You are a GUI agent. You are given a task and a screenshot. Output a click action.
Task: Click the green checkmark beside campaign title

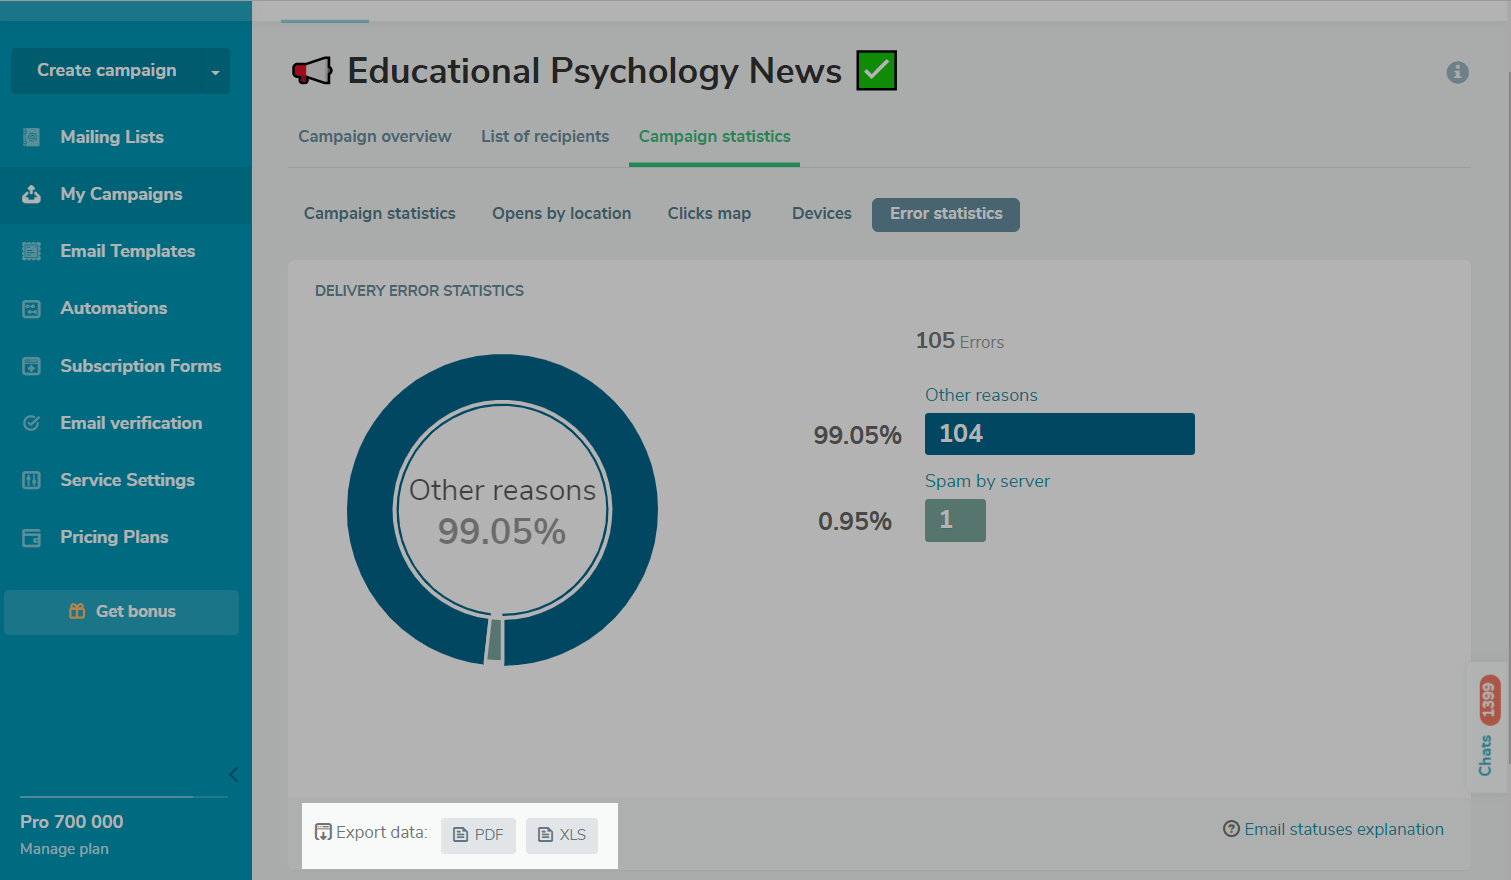pos(876,71)
